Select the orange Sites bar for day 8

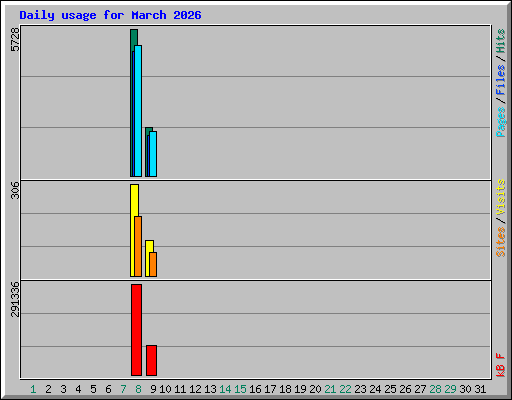tap(138, 246)
